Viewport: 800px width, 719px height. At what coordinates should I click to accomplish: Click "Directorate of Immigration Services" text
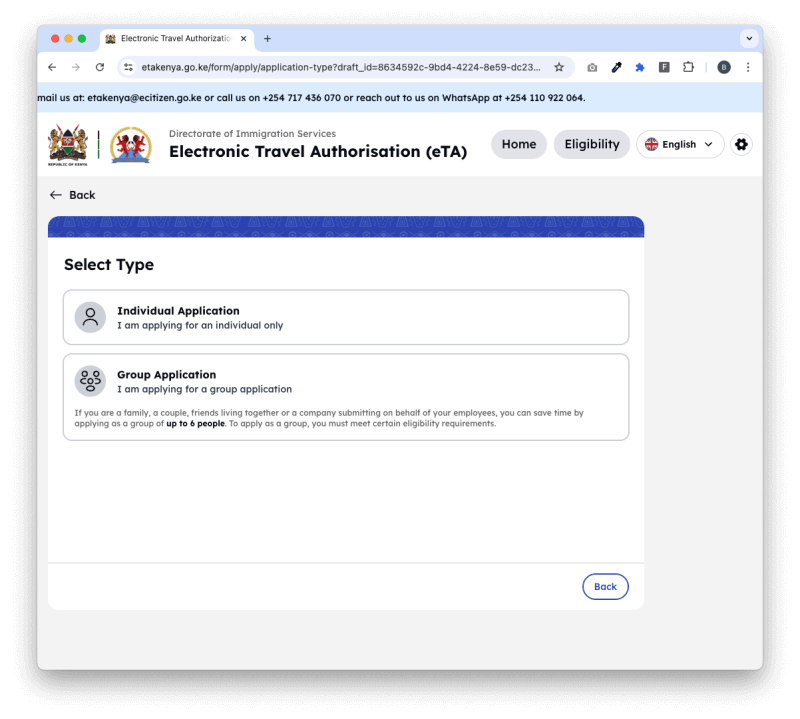click(253, 134)
